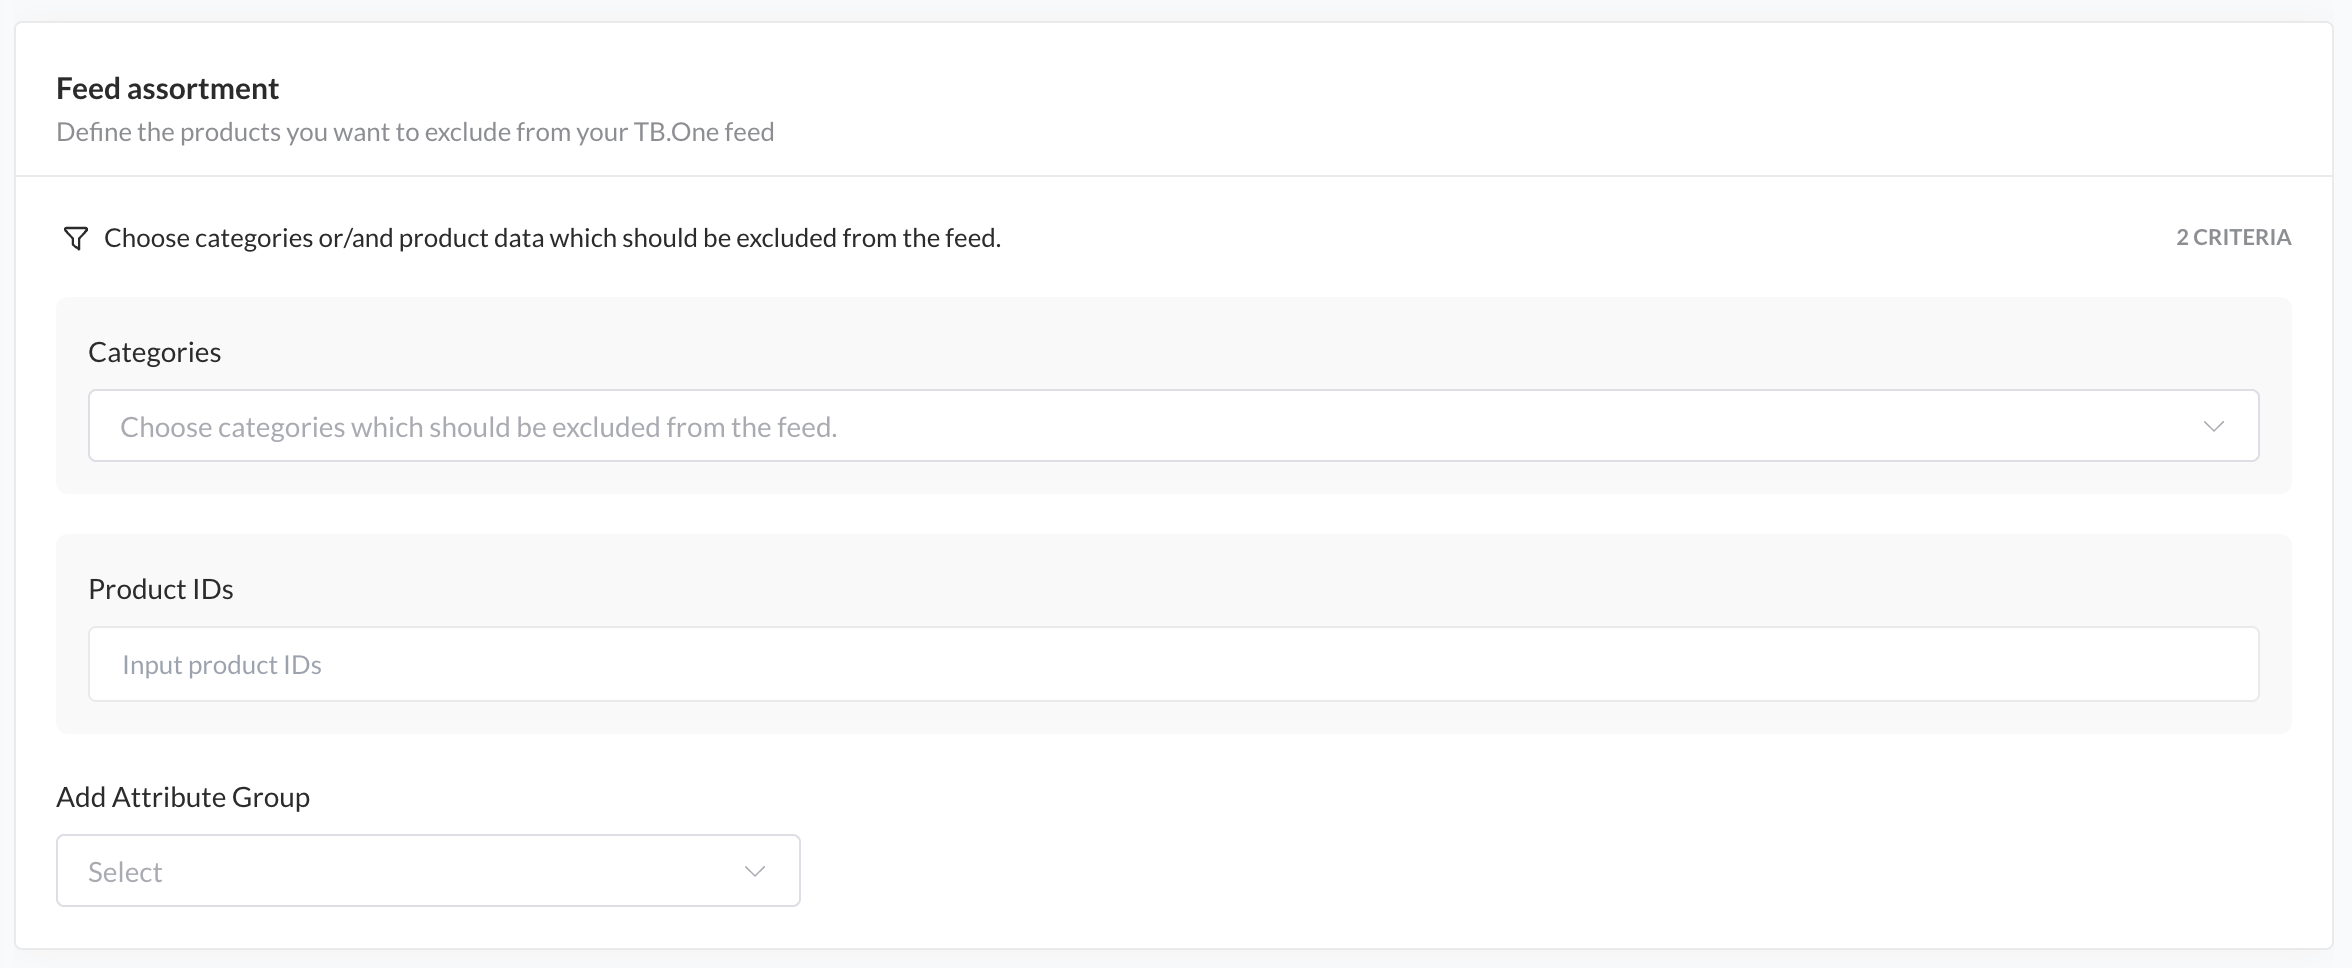Click the "Categories" field label
This screenshot has width=2352, height=968.
154,352
